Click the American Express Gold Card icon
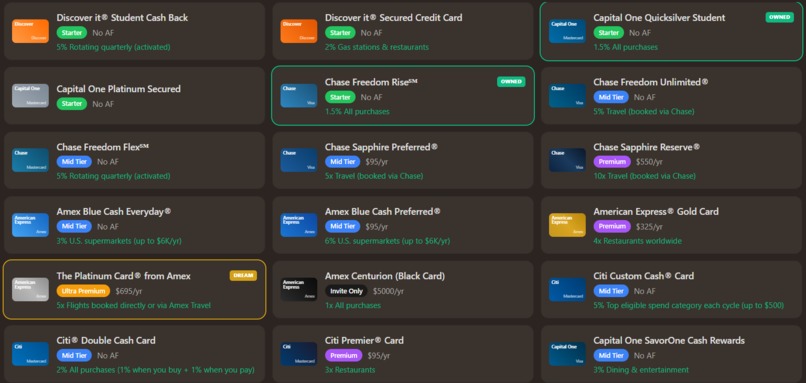The image size is (806, 383). pyautogui.click(x=567, y=225)
